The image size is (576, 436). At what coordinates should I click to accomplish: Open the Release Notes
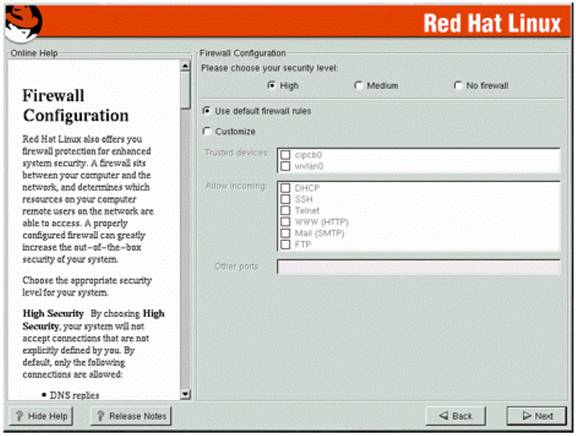pos(131,416)
